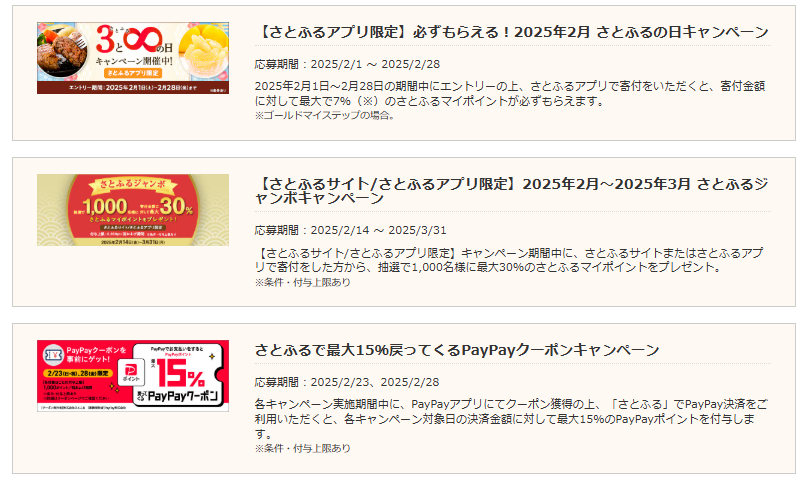
Task: Click the 2025年2月 さとふるの日キャンペーン title
Action: 512,32
